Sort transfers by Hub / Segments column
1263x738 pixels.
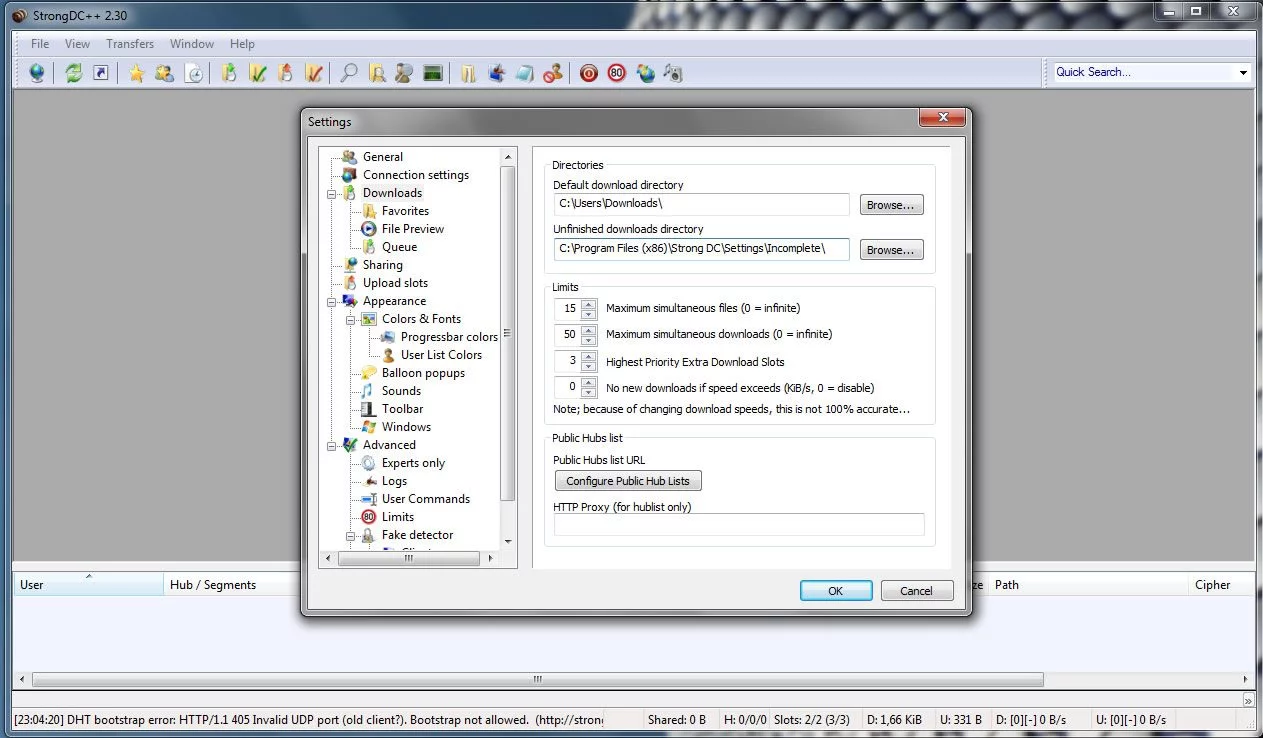232,585
